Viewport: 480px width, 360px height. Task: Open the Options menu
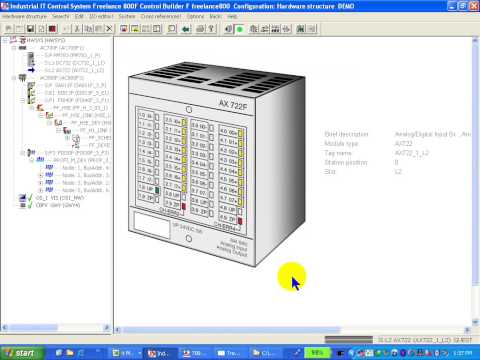tap(195, 16)
